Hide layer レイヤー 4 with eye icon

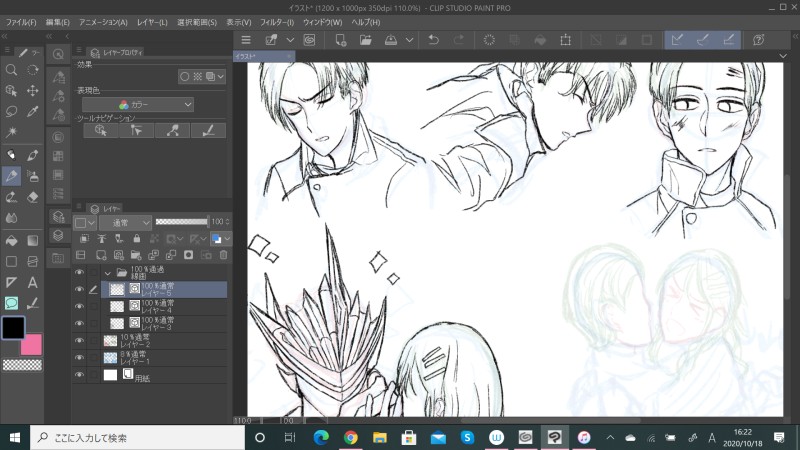pos(79,306)
